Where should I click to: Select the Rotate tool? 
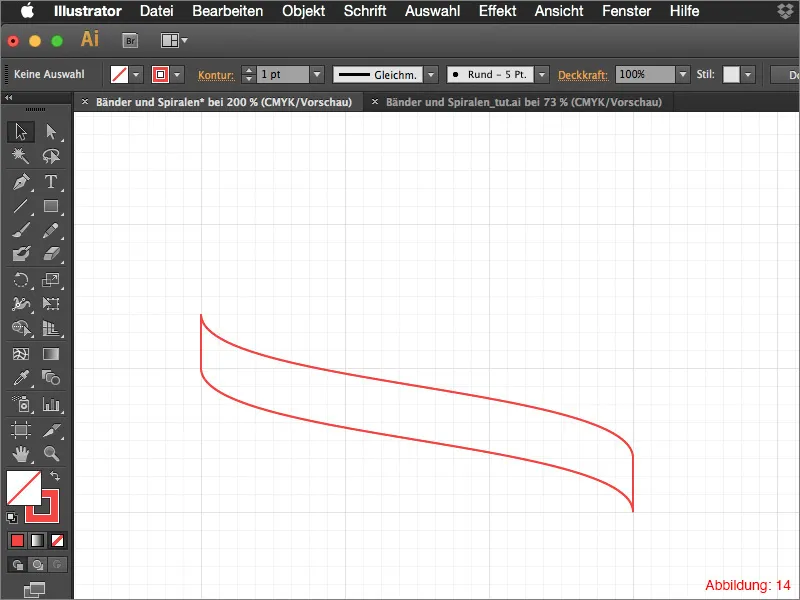(21, 280)
